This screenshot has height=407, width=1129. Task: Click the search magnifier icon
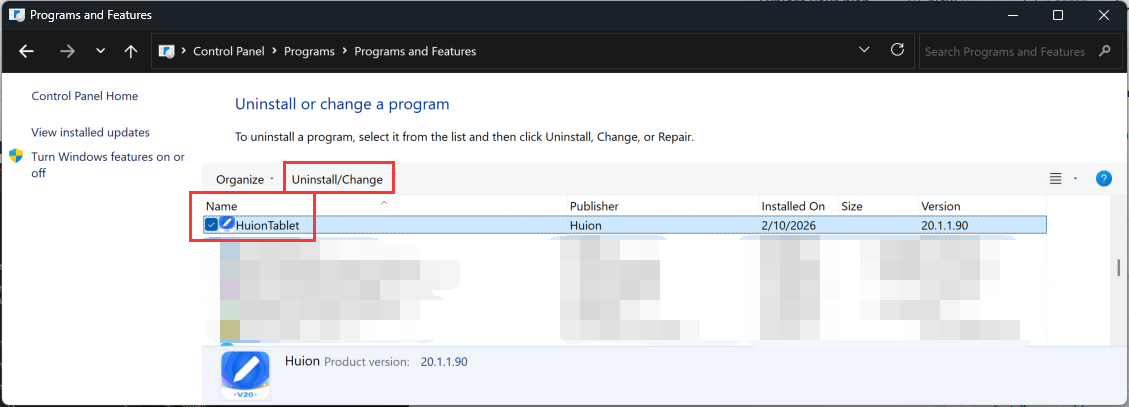(1105, 51)
